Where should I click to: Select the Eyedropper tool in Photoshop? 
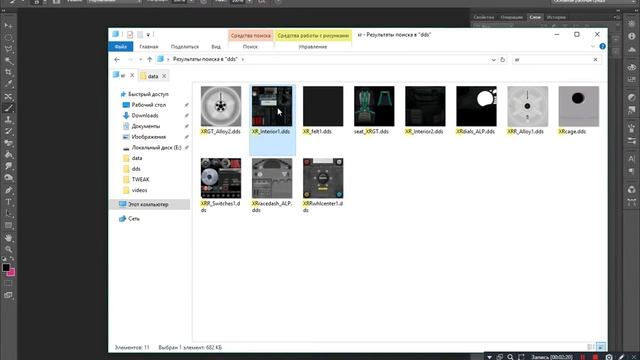8,84
